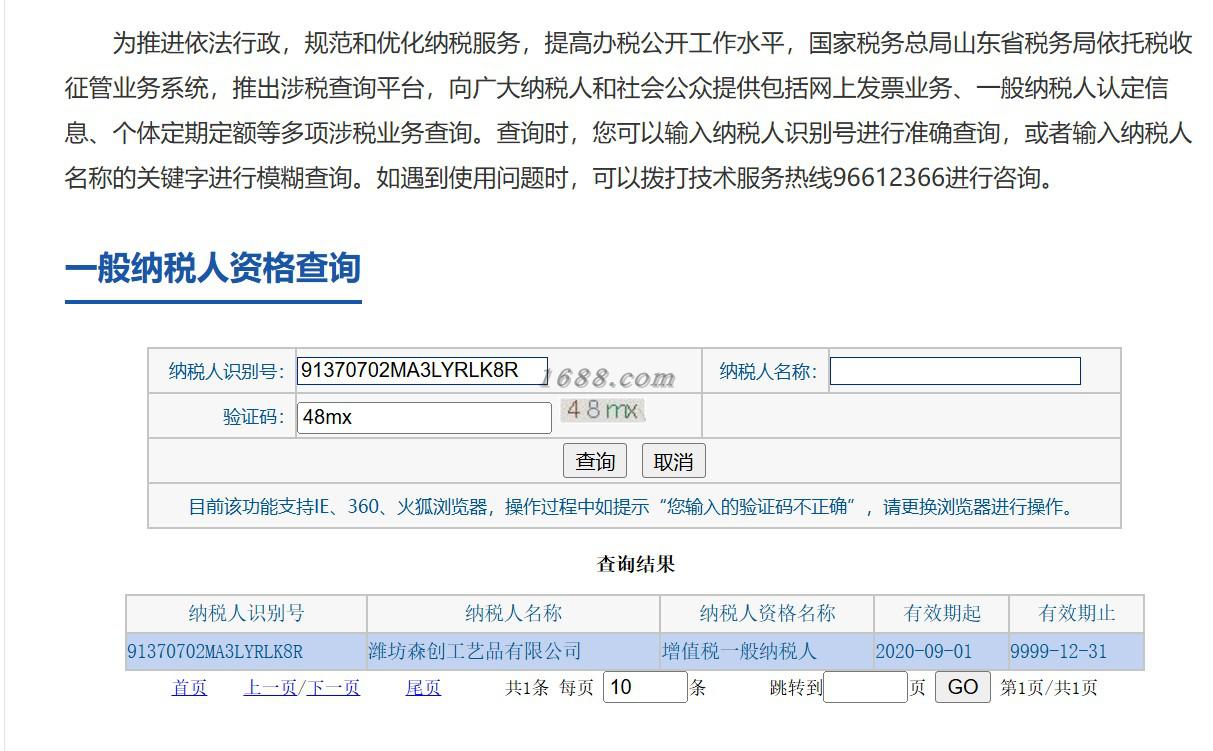Click the 第1页/共1页 page indicator
Screen dimensions: 1213x751
tap(1048, 688)
